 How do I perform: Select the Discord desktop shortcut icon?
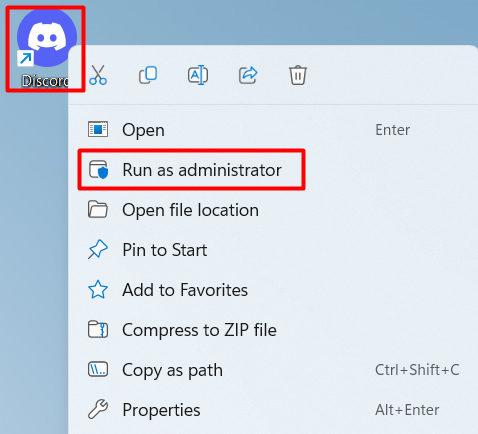pos(46,49)
